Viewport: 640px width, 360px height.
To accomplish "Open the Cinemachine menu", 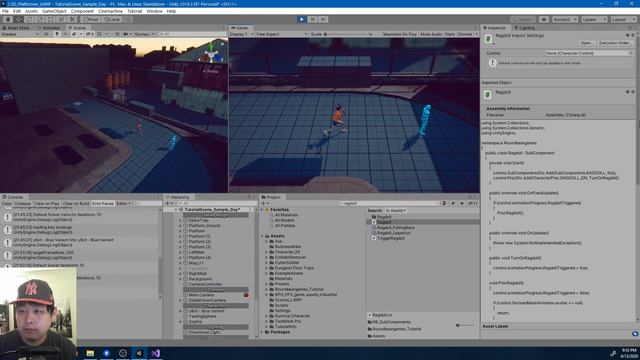I will 110,11.
